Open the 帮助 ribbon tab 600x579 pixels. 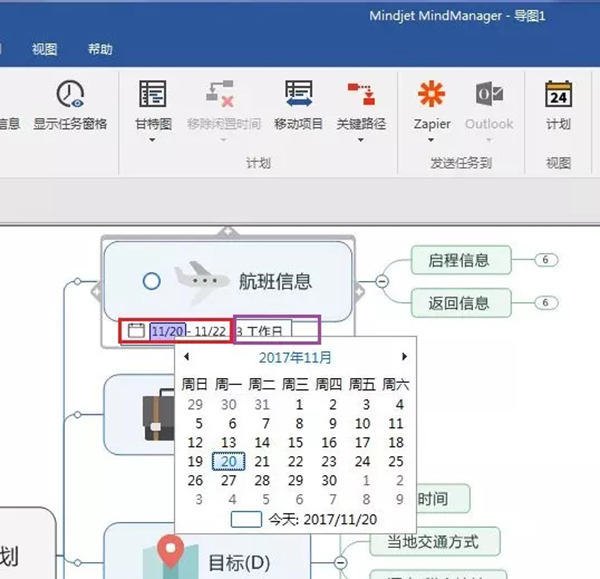point(100,49)
